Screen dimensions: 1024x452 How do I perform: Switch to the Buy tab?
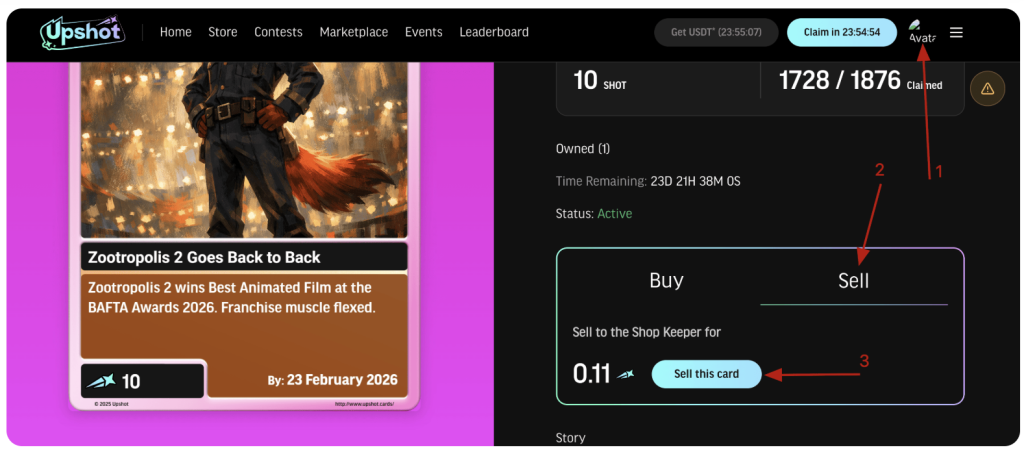click(666, 281)
